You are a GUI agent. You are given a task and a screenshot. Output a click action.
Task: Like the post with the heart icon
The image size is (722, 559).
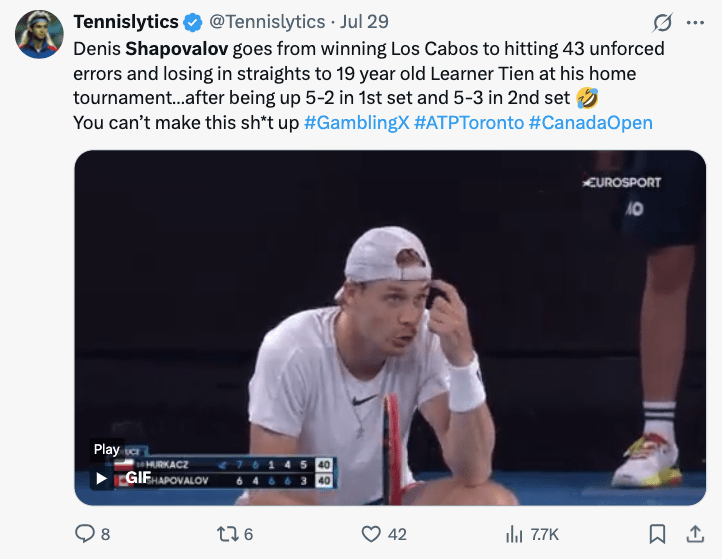point(372,534)
